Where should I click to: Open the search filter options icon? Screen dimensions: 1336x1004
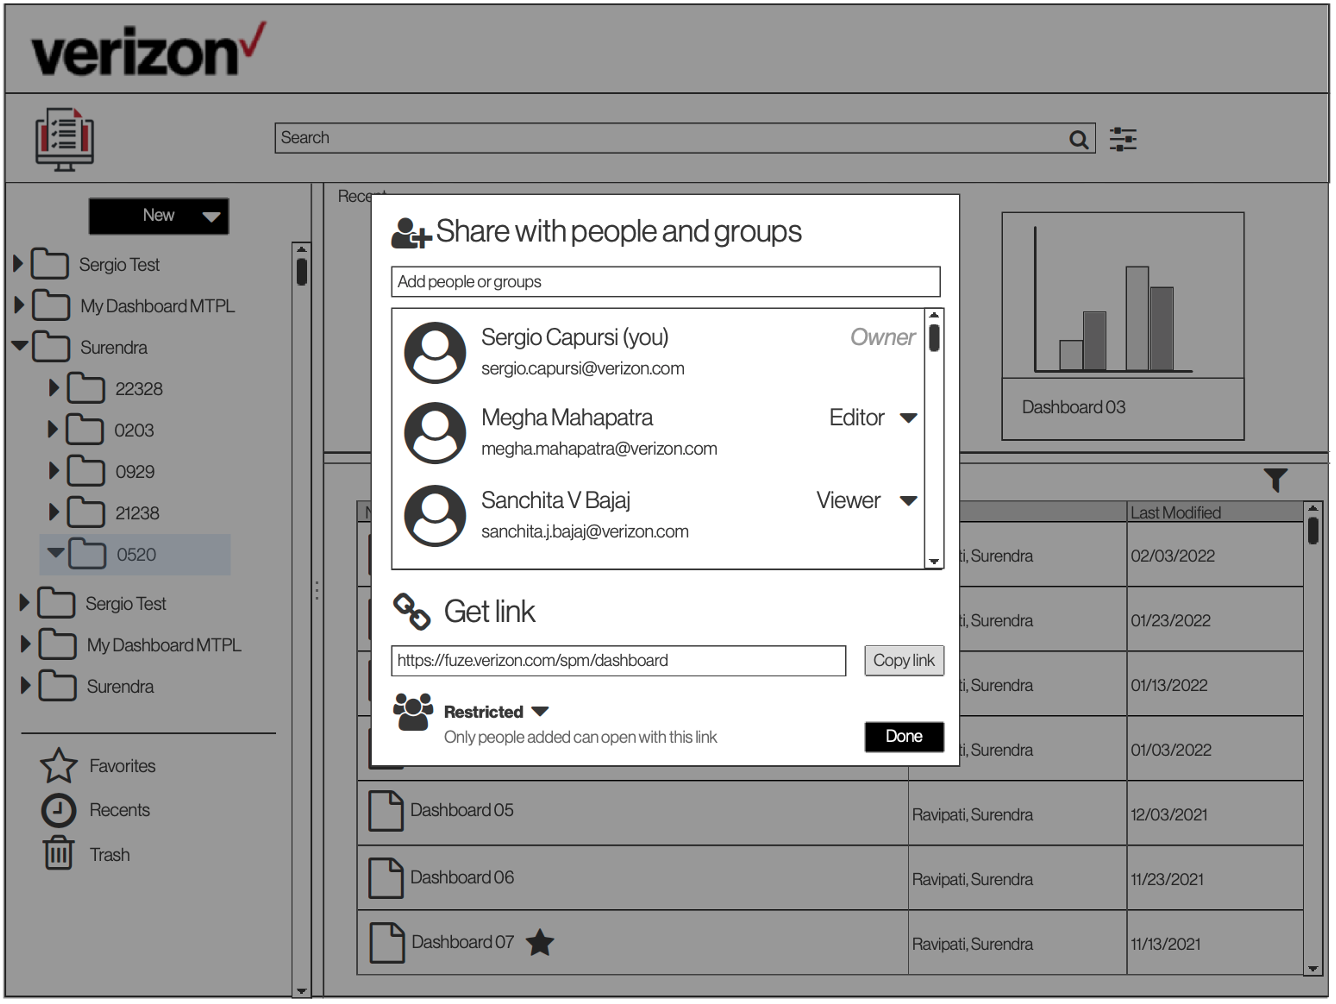pyautogui.click(x=1123, y=138)
